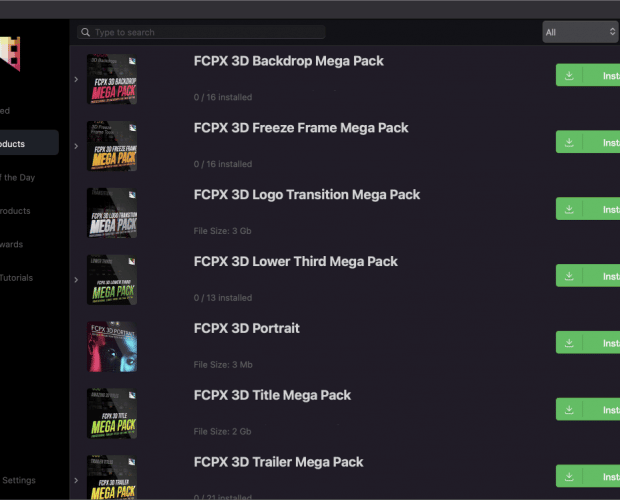
Task: Expand FCPX 3D Freeze Frame Mega Pack row
Action: [x=76, y=146]
